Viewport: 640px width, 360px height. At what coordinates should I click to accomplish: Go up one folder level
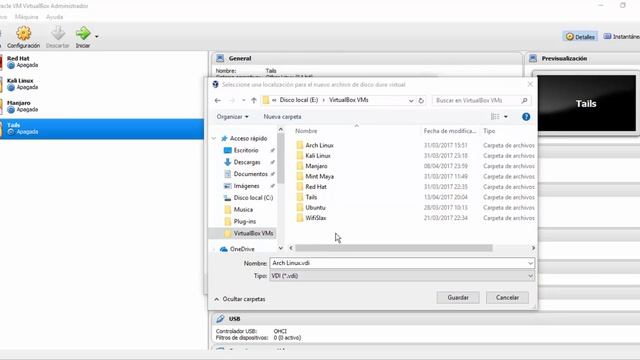[254, 100]
